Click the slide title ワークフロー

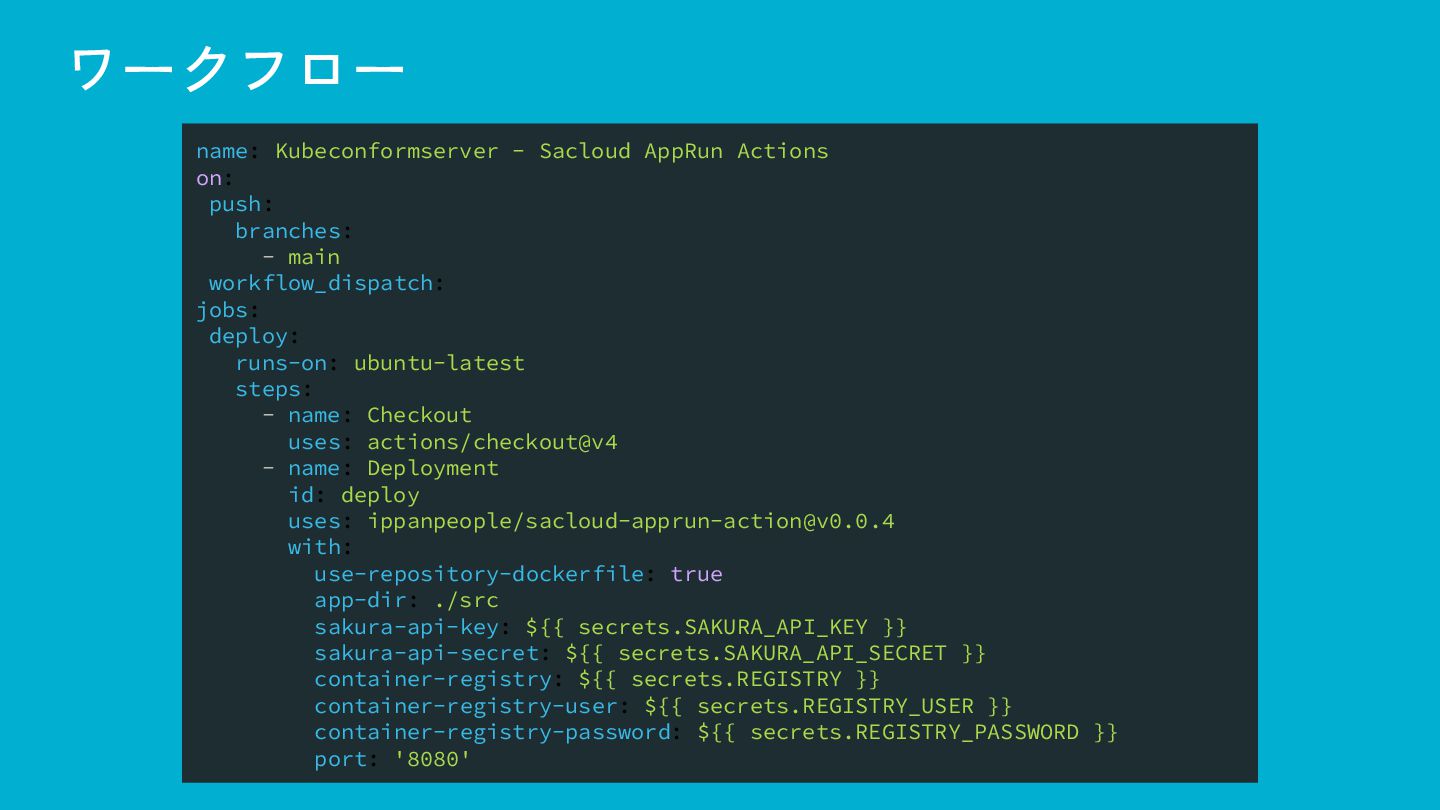238,70
